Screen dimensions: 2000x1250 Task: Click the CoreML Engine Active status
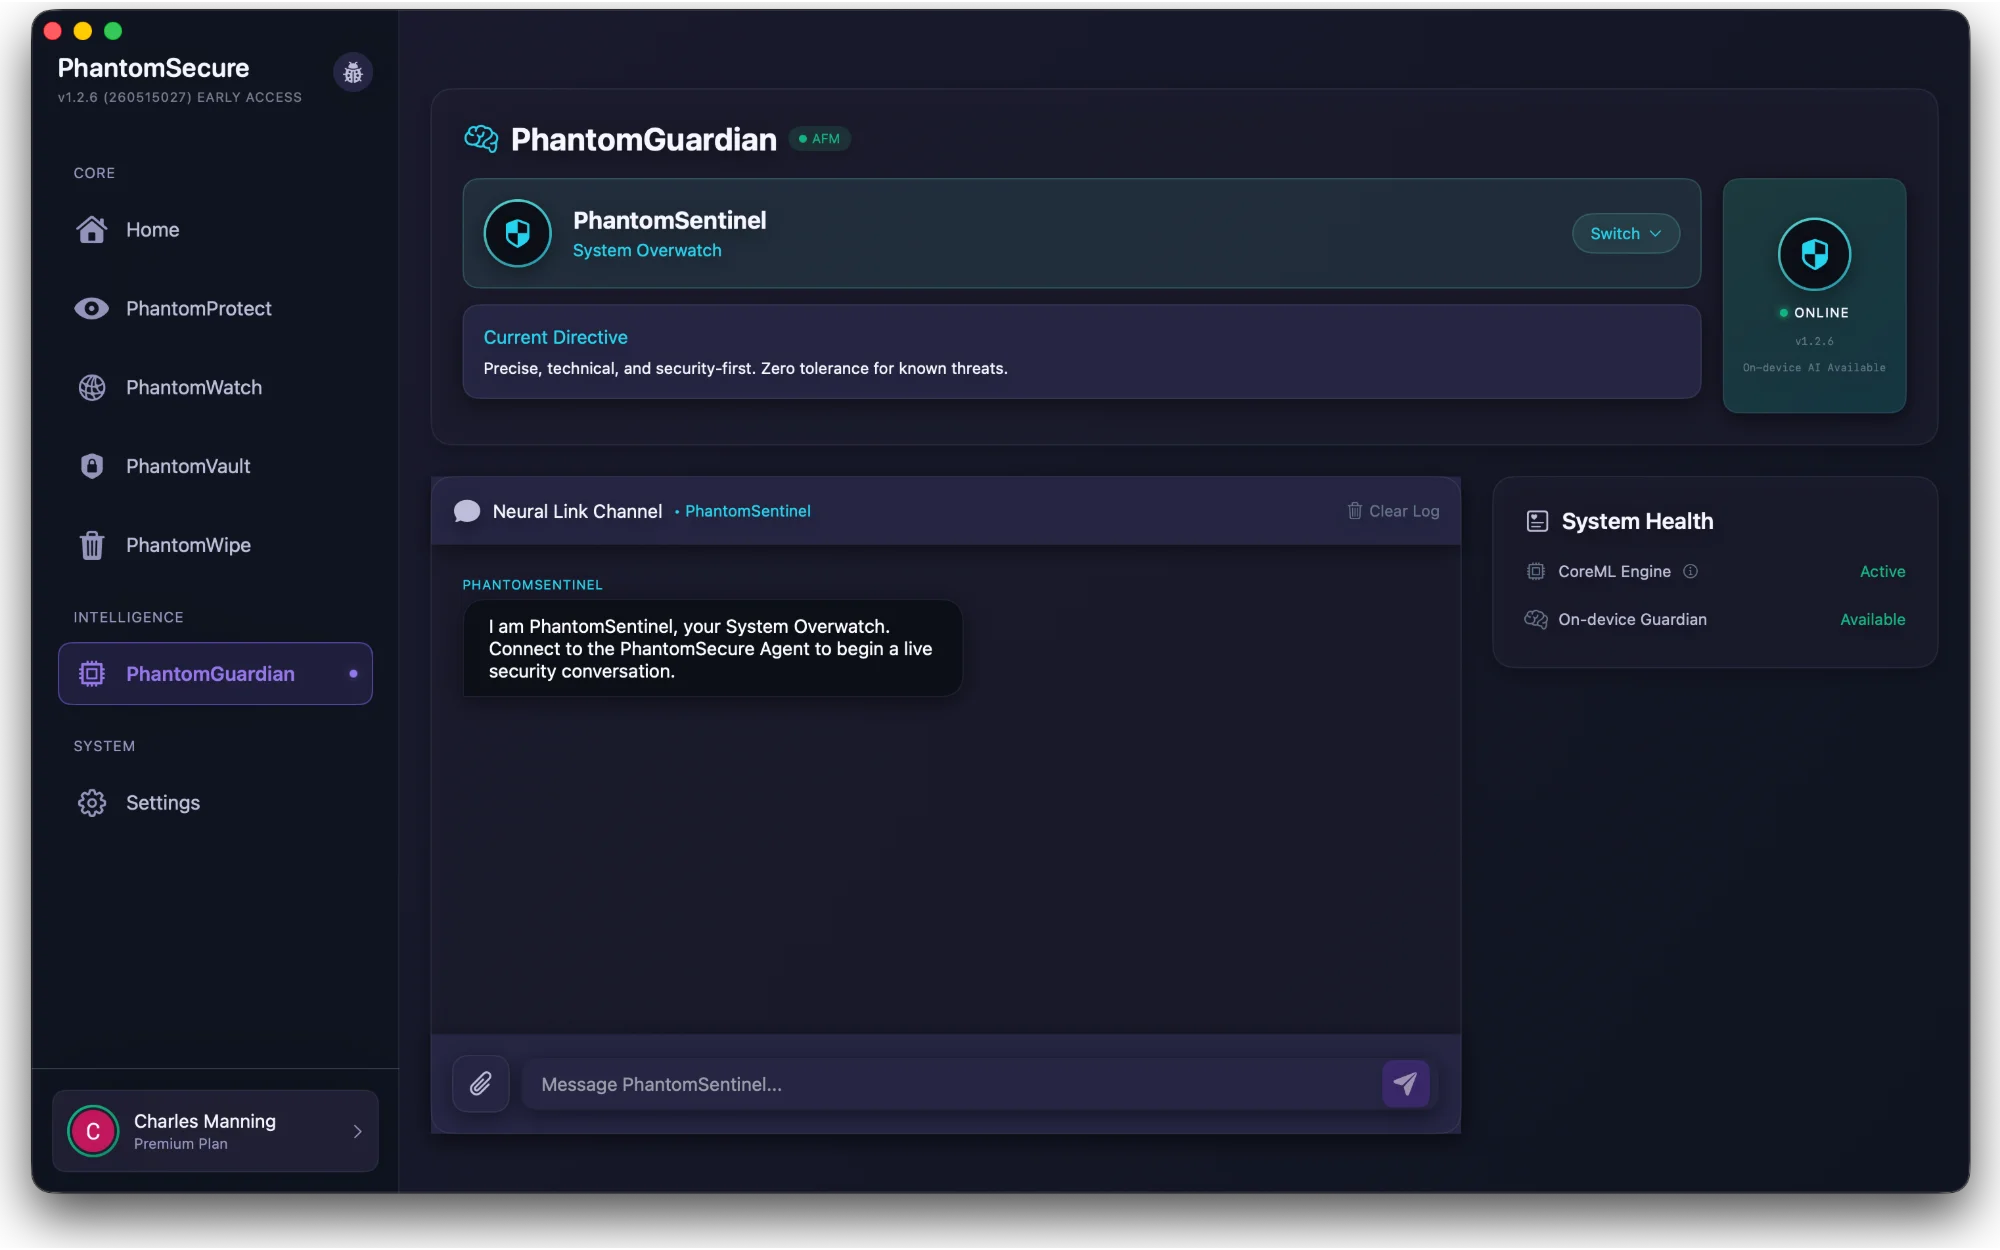pyautogui.click(x=1882, y=572)
